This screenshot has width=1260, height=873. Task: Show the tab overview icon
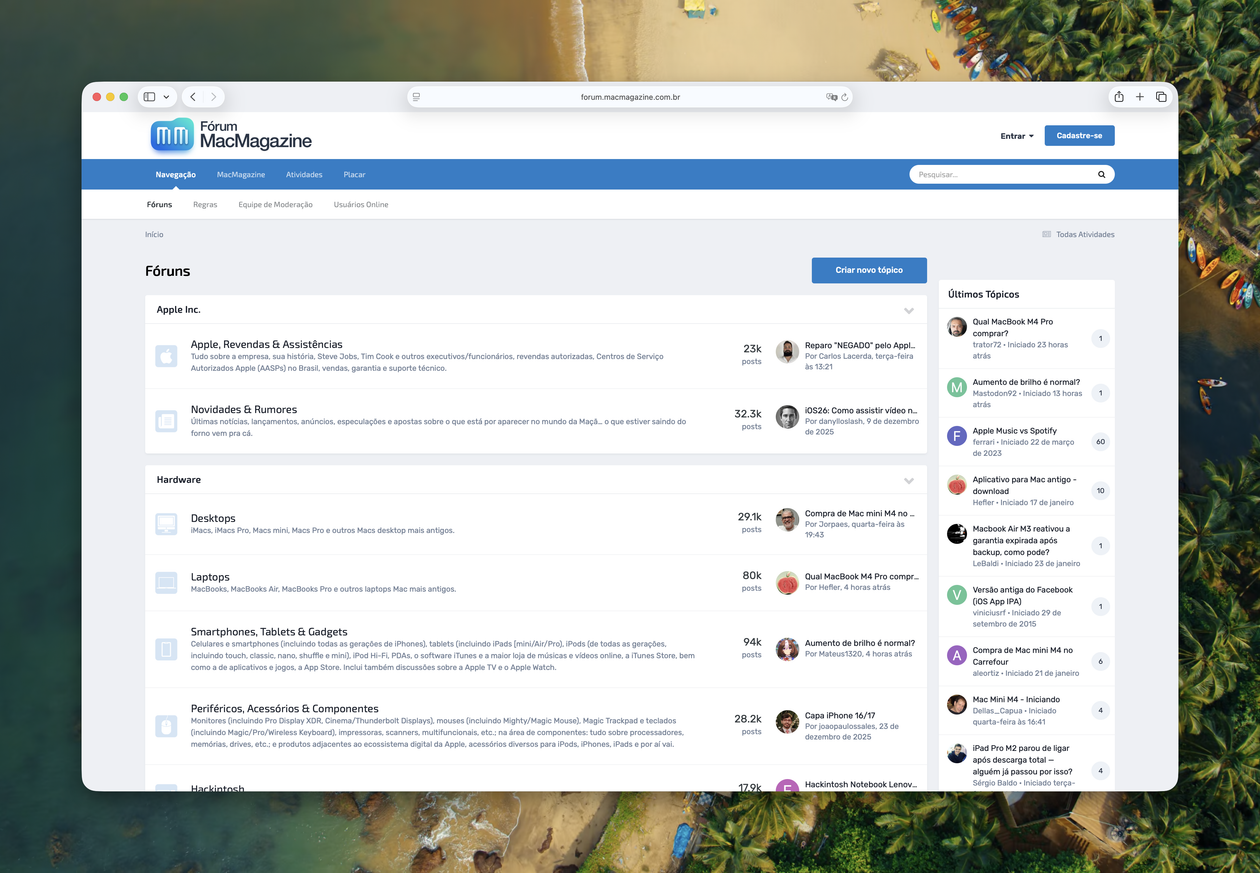tap(1161, 97)
